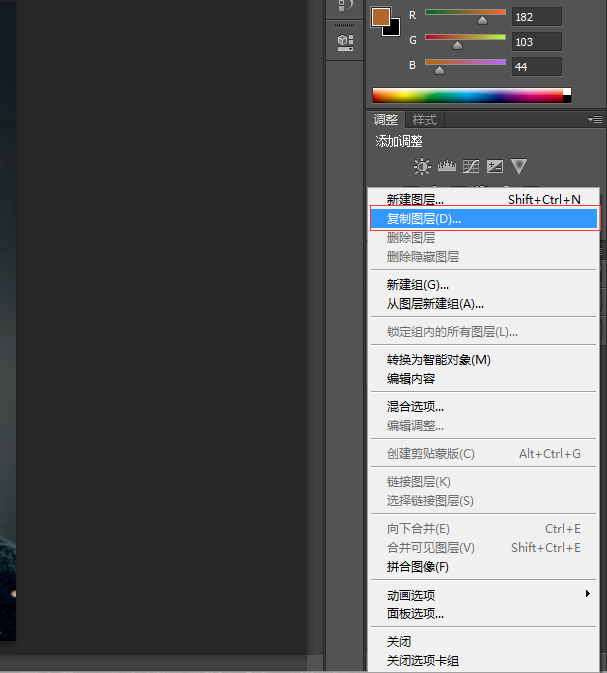Select 拼合图像(F) menu entry

(x=483, y=567)
